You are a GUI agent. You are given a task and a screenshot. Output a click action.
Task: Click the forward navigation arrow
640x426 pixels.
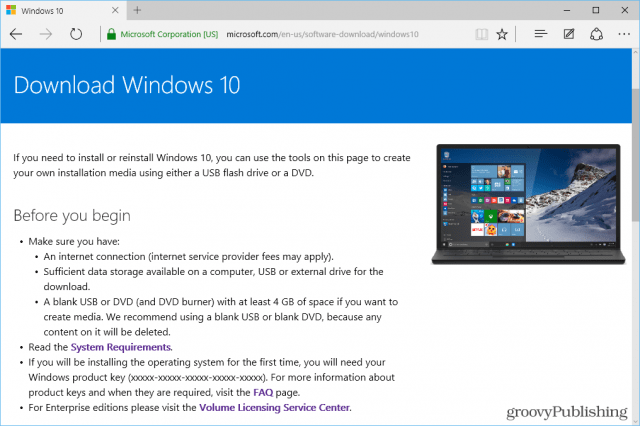[x=46, y=34]
